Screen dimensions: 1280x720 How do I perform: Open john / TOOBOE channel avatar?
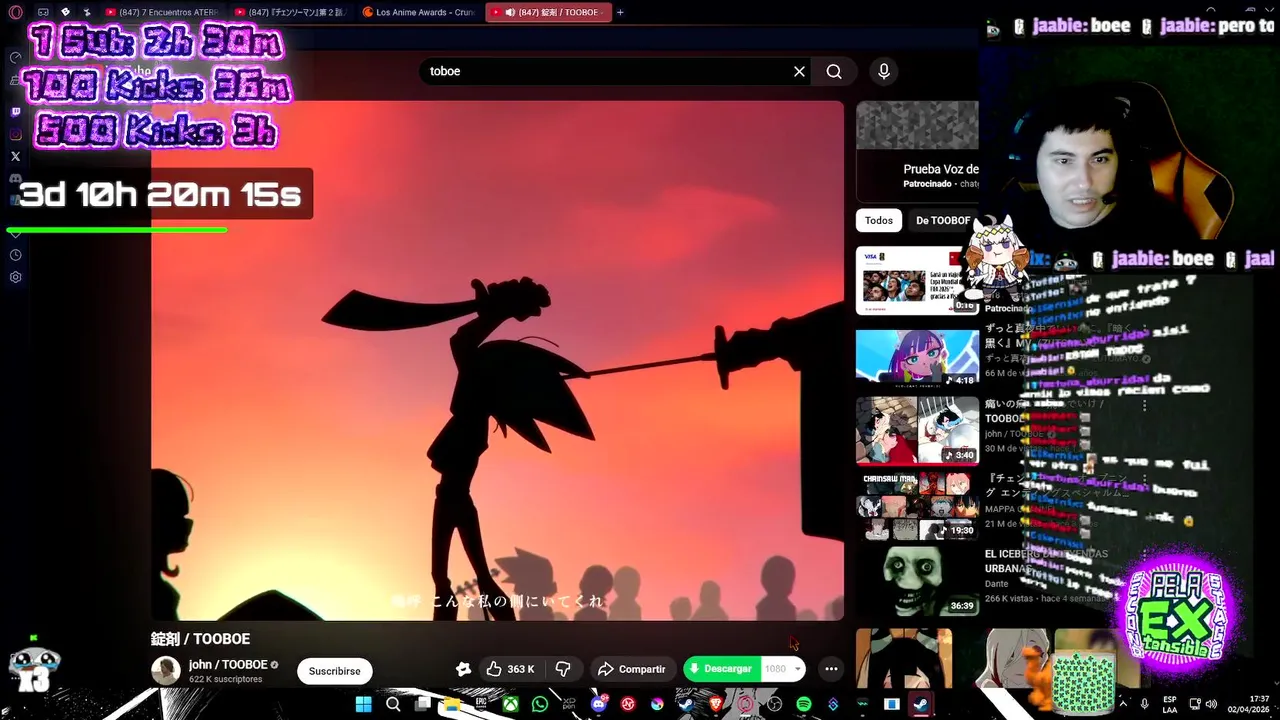point(166,671)
